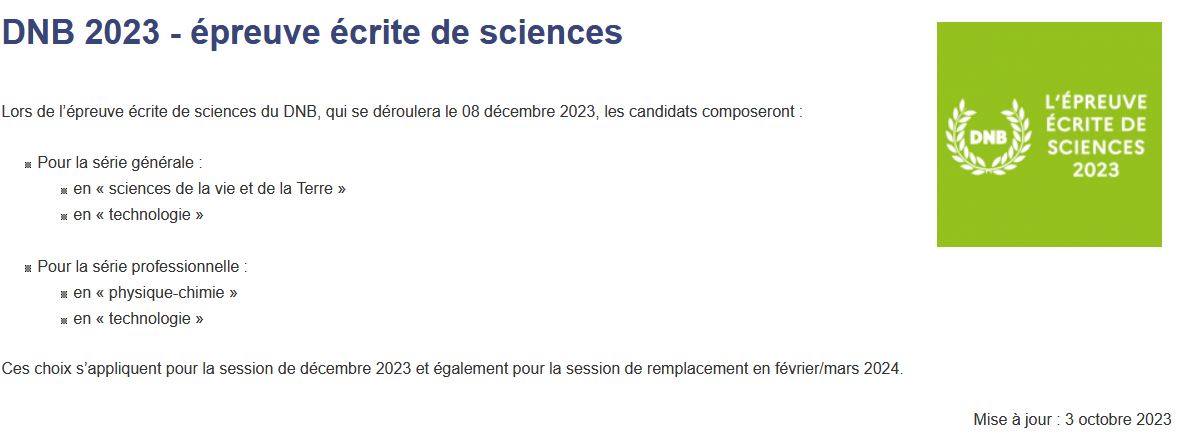Screen dimensions: 1192x441
Task: Click the bullet before "sciences de la vie et de la Terre"
Action: [64, 189]
